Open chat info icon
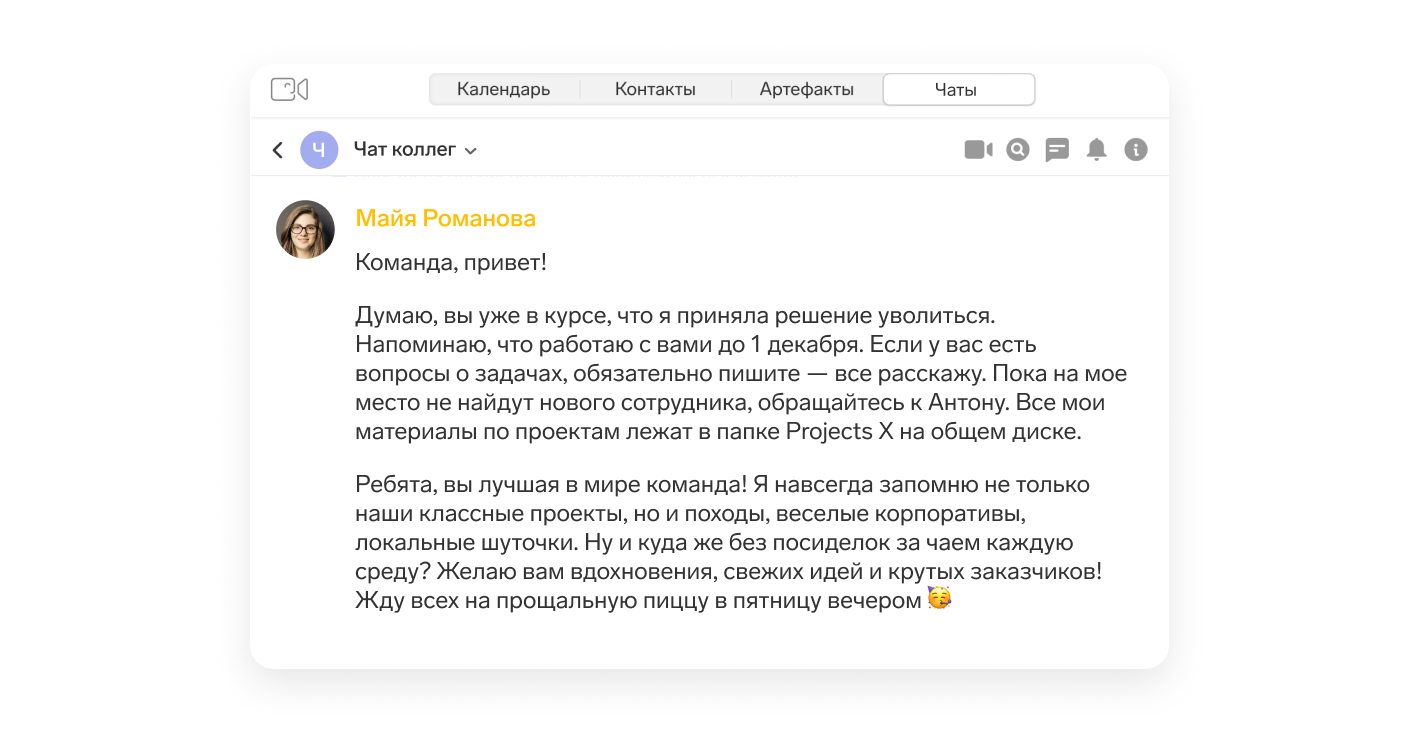 tap(1136, 150)
